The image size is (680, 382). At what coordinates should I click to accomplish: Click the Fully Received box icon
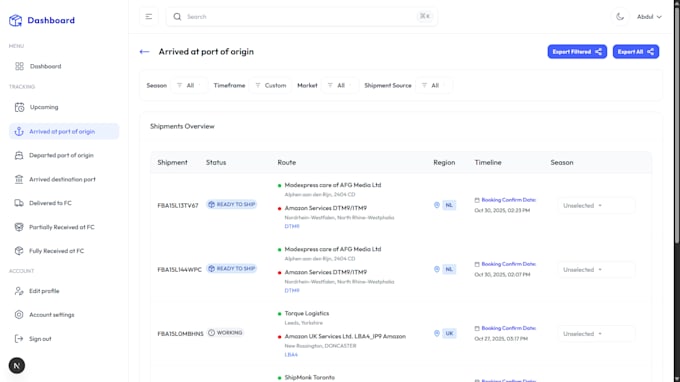19,251
